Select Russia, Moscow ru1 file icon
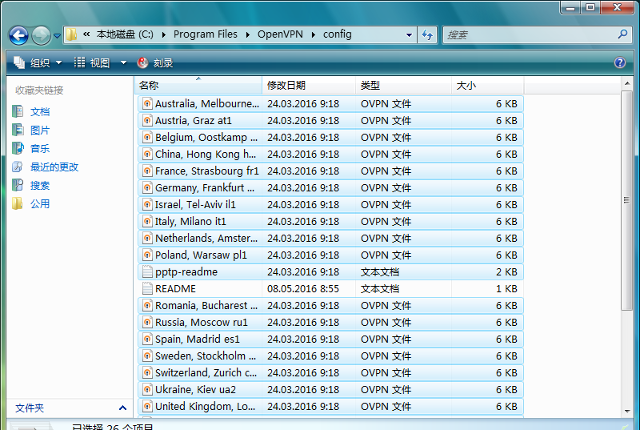640x430 pixels. click(147, 322)
